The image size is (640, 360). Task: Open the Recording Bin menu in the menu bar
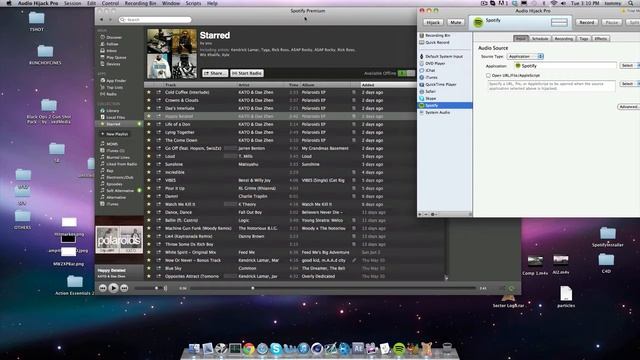tap(140, 3)
